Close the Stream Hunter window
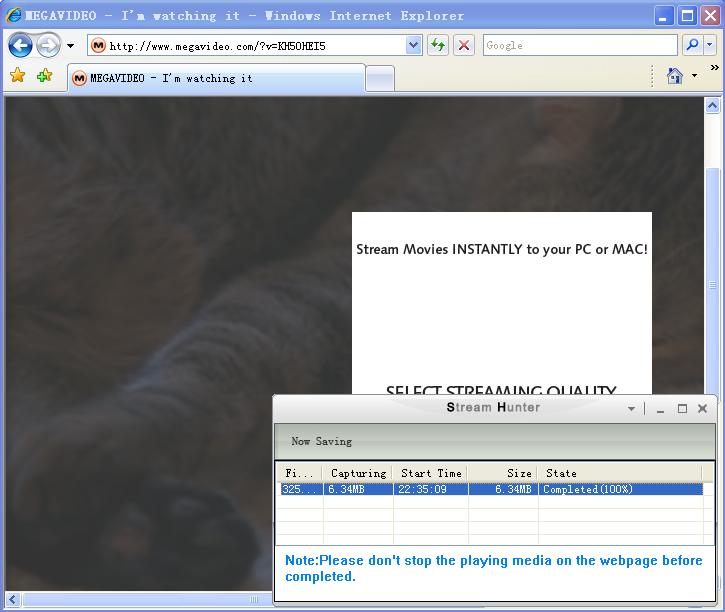This screenshot has width=725, height=612. tap(702, 409)
